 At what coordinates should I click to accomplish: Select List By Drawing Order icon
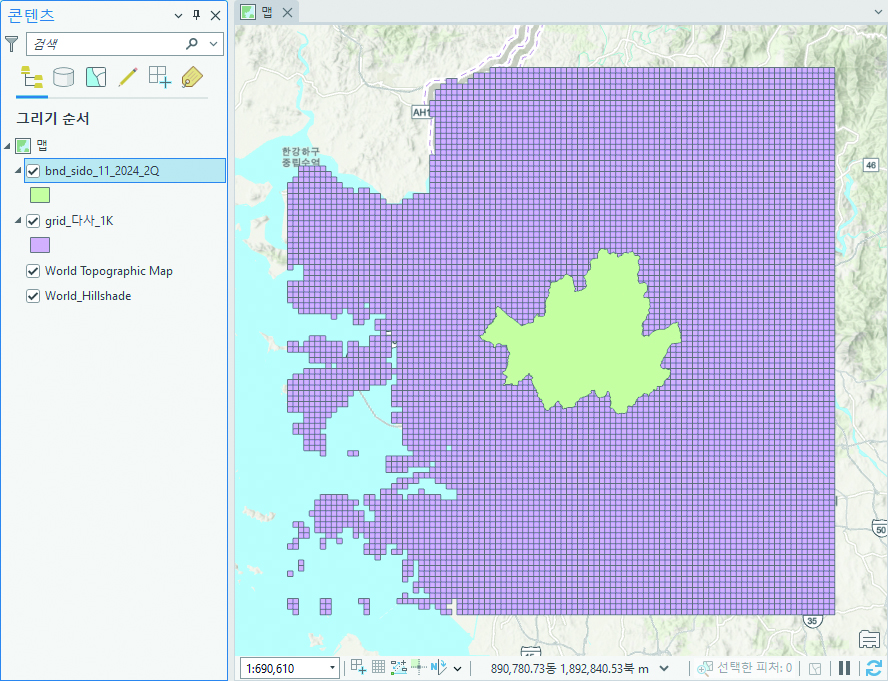[x=31, y=77]
